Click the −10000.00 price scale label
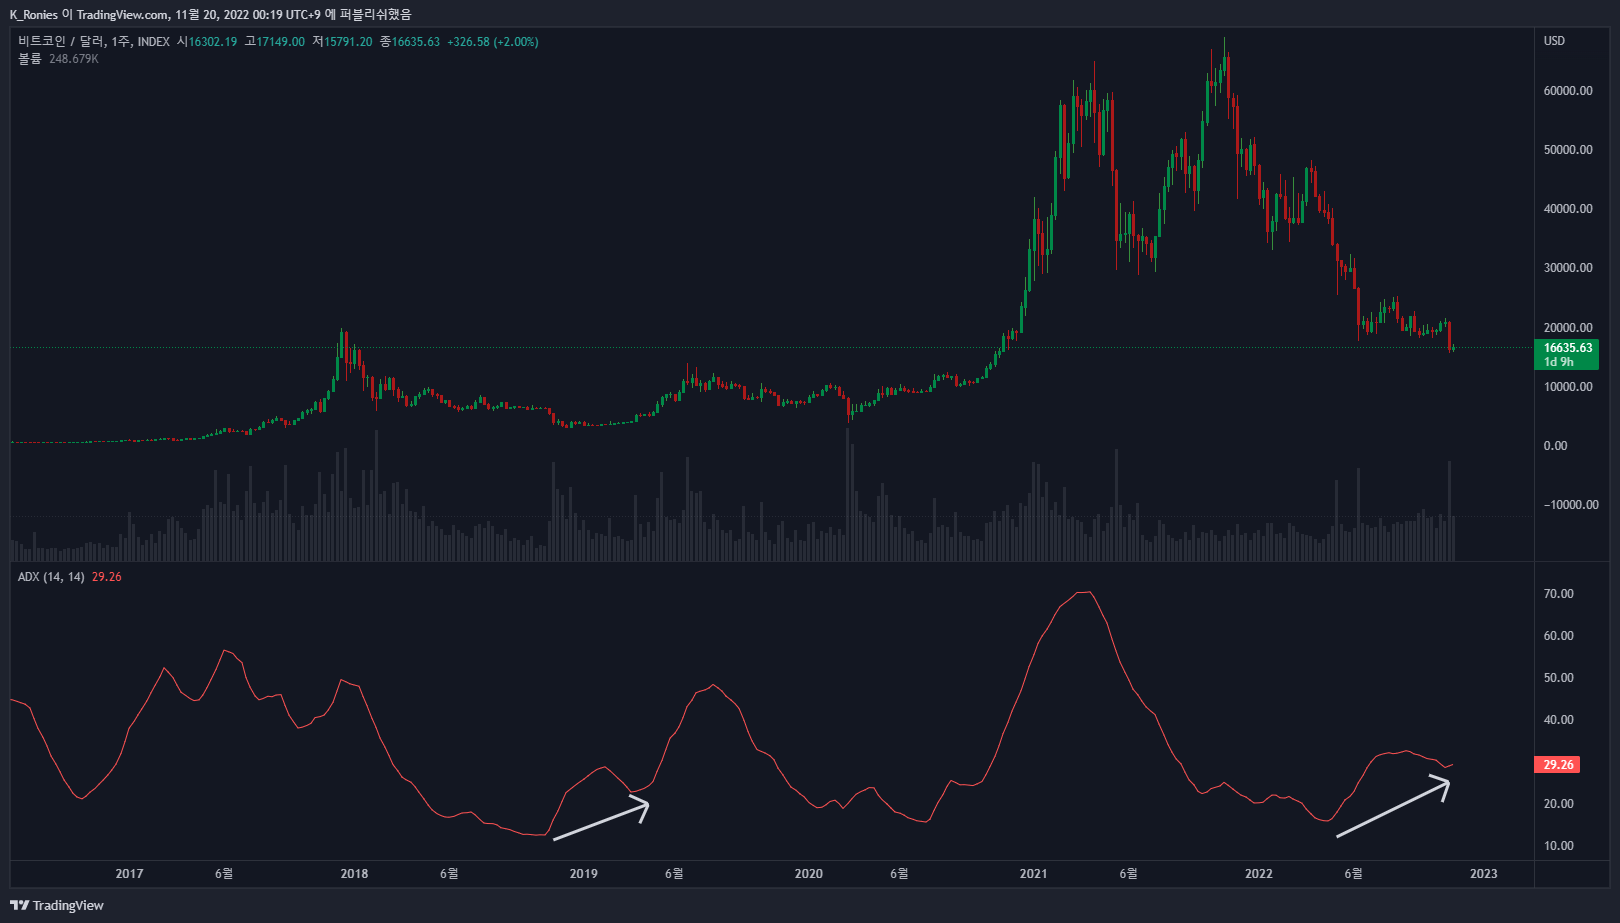The height and width of the screenshot is (923, 1620). [1571, 505]
